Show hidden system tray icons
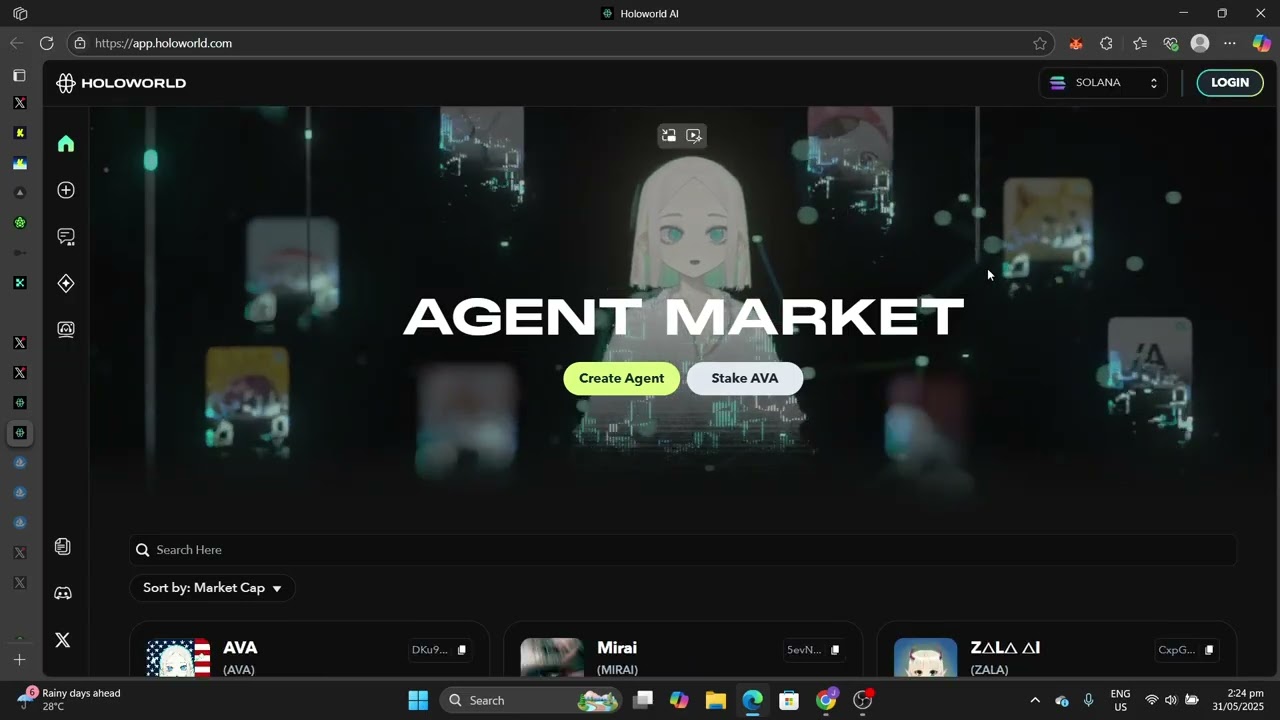Image resolution: width=1280 pixels, height=720 pixels. pos(1035,700)
